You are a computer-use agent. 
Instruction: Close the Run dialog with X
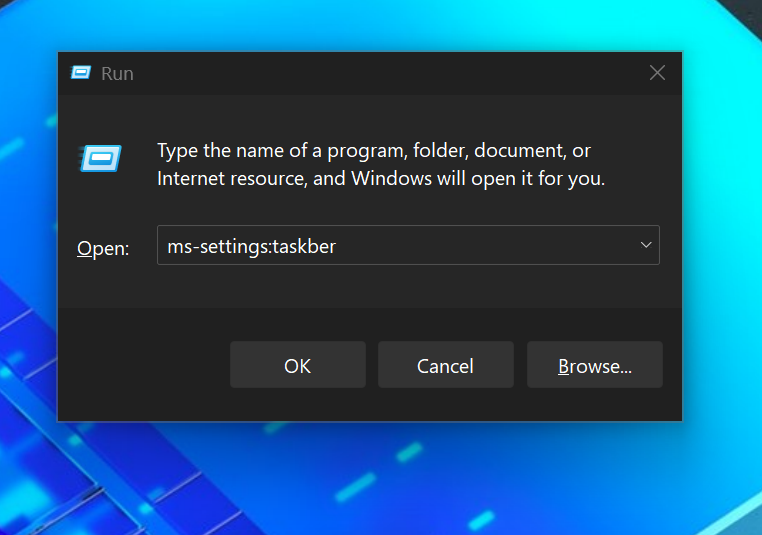click(657, 73)
